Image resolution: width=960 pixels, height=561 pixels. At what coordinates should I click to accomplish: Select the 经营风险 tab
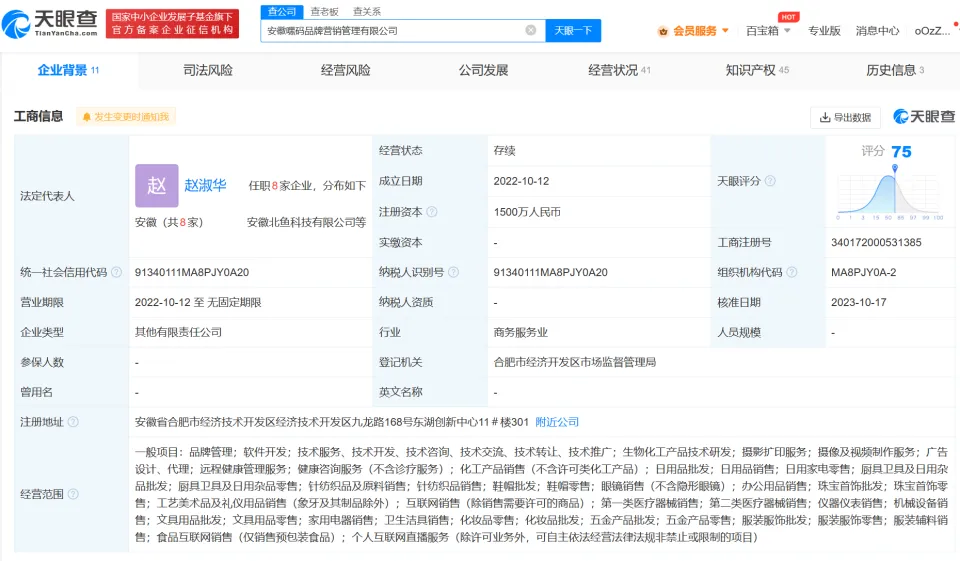[345, 70]
